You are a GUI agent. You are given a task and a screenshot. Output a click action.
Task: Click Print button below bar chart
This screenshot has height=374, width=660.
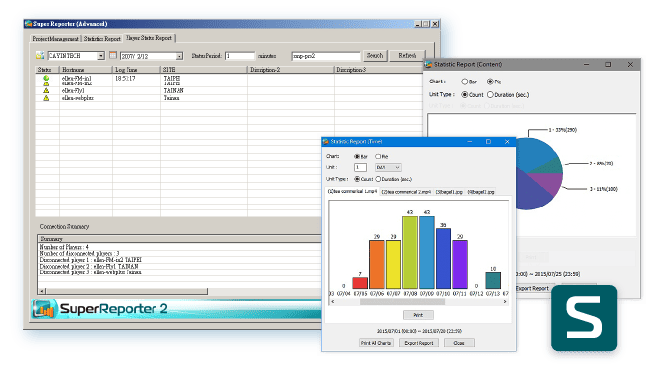[x=418, y=315]
